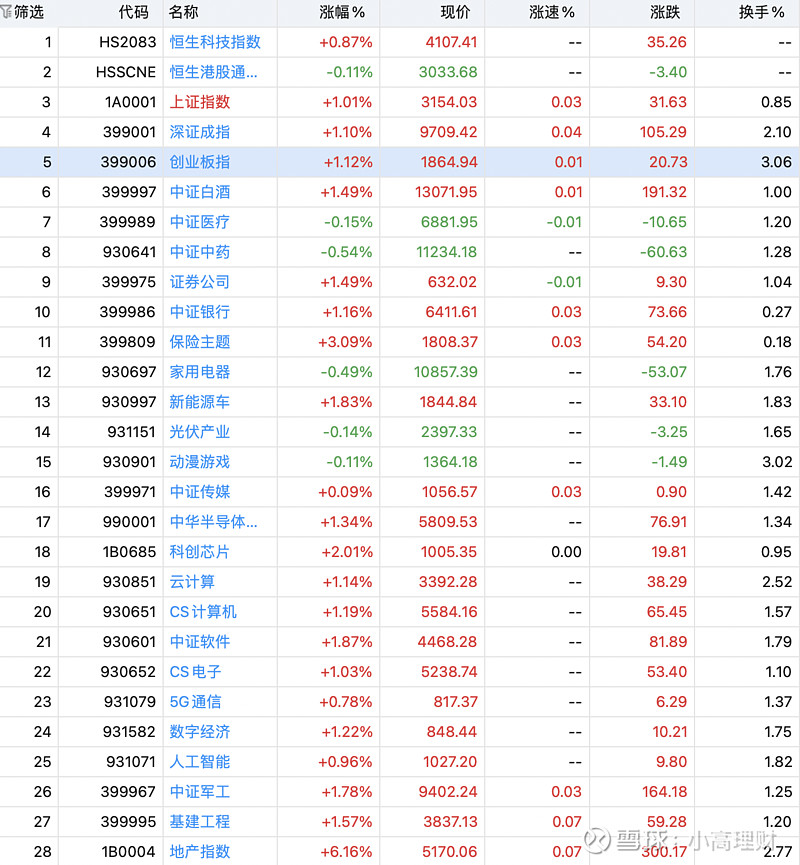The height and width of the screenshot is (865, 800).
Task: Open the 动漫游戏 index
Action: pos(200,462)
